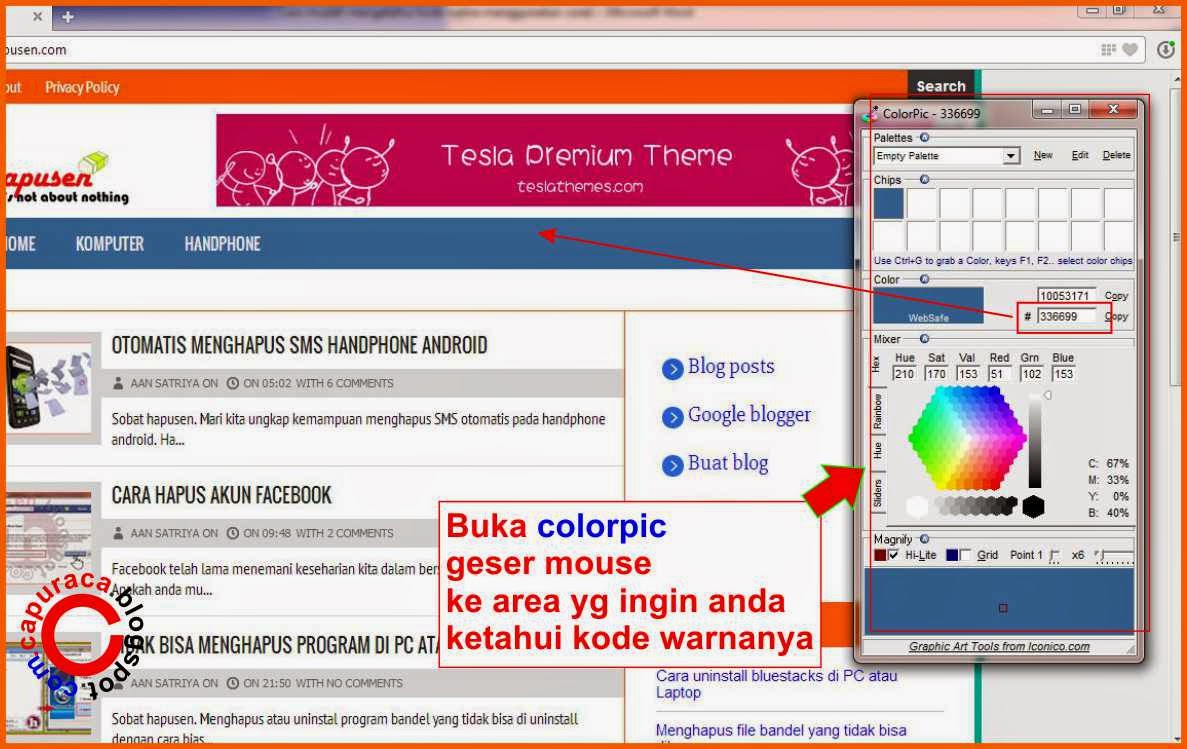Viewport: 1187px width, 749px height.
Task: Open the KOMPUTER menu item
Action: point(110,244)
